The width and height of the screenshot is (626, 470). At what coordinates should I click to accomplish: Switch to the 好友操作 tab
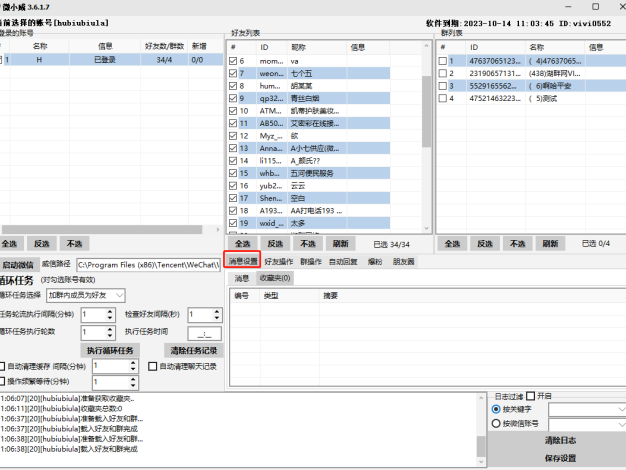click(x=279, y=261)
